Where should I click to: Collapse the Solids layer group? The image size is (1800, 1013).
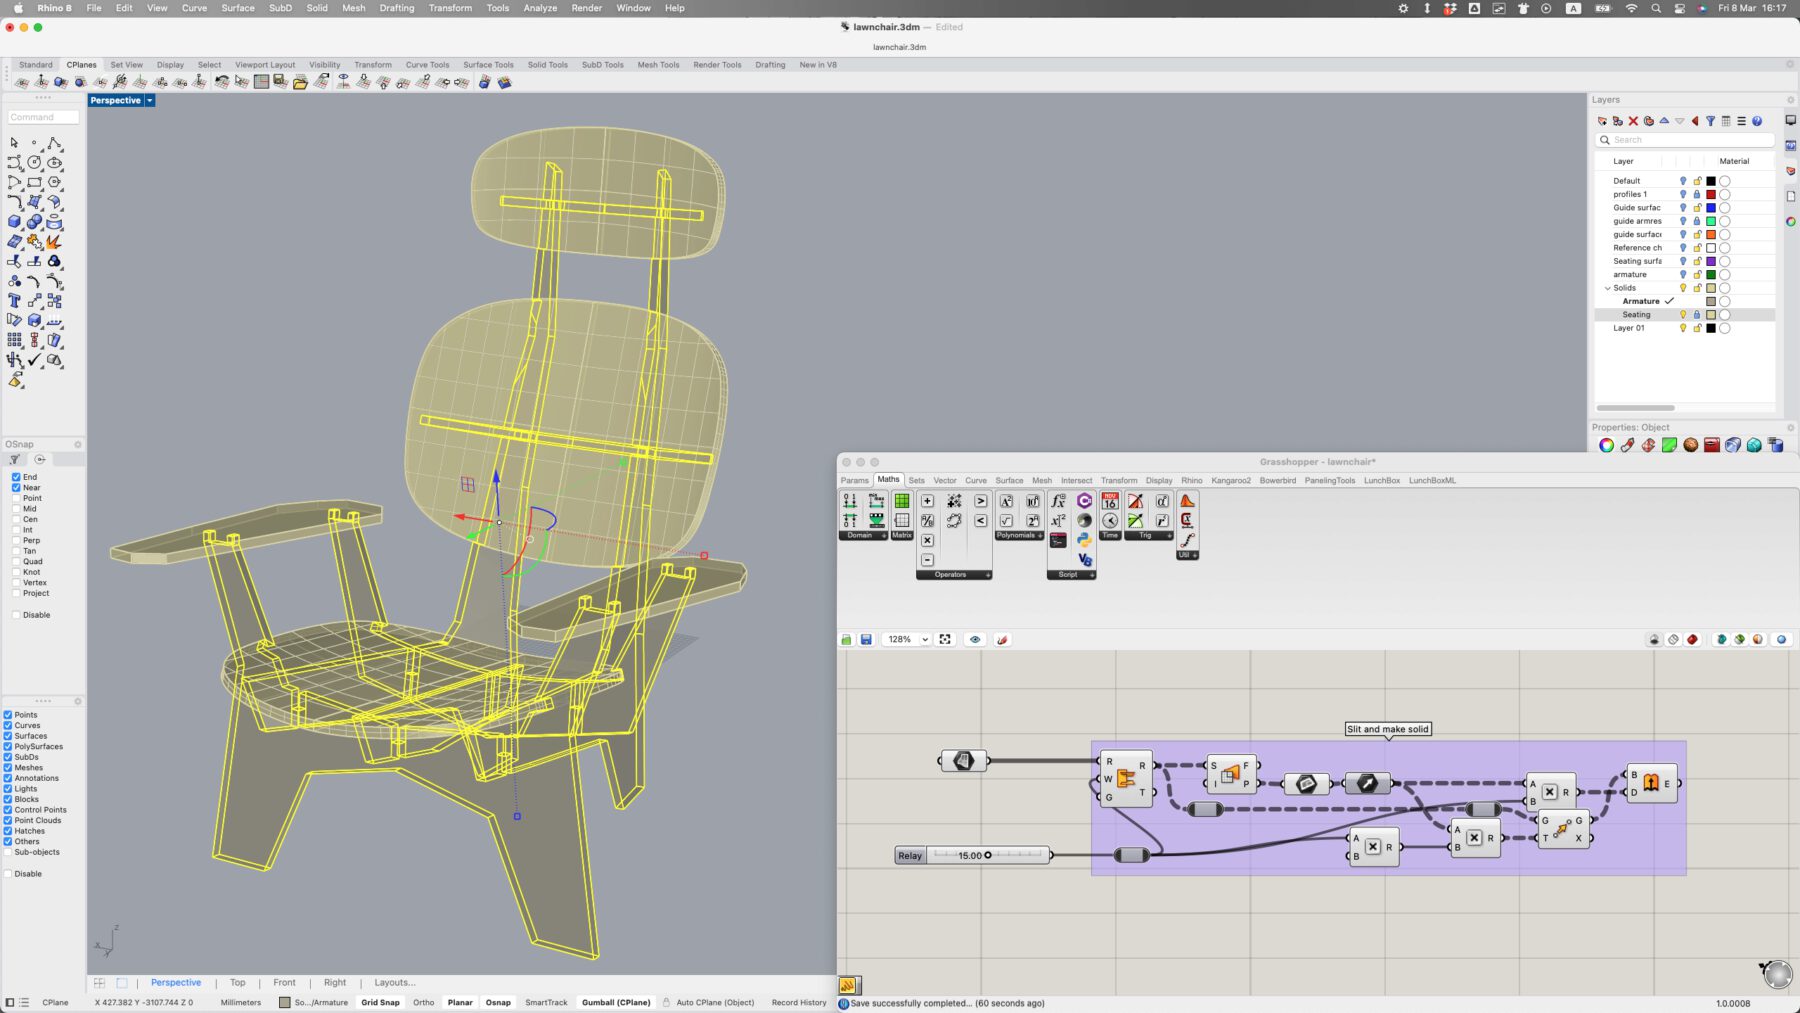1608,288
